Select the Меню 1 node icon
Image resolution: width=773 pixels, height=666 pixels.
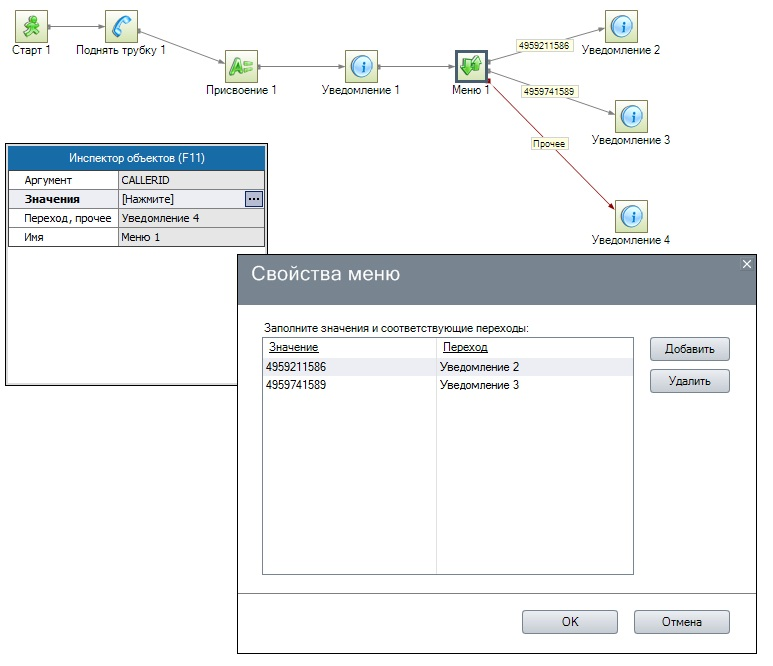[x=471, y=67]
